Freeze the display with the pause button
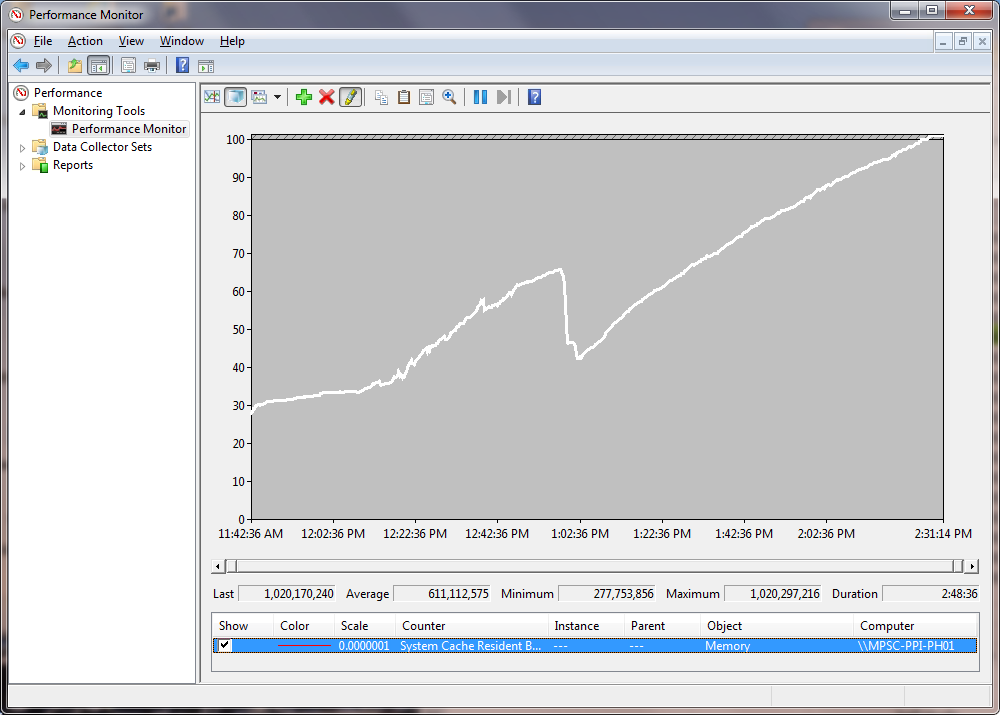Viewport: 1000px width, 715px height. click(480, 97)
